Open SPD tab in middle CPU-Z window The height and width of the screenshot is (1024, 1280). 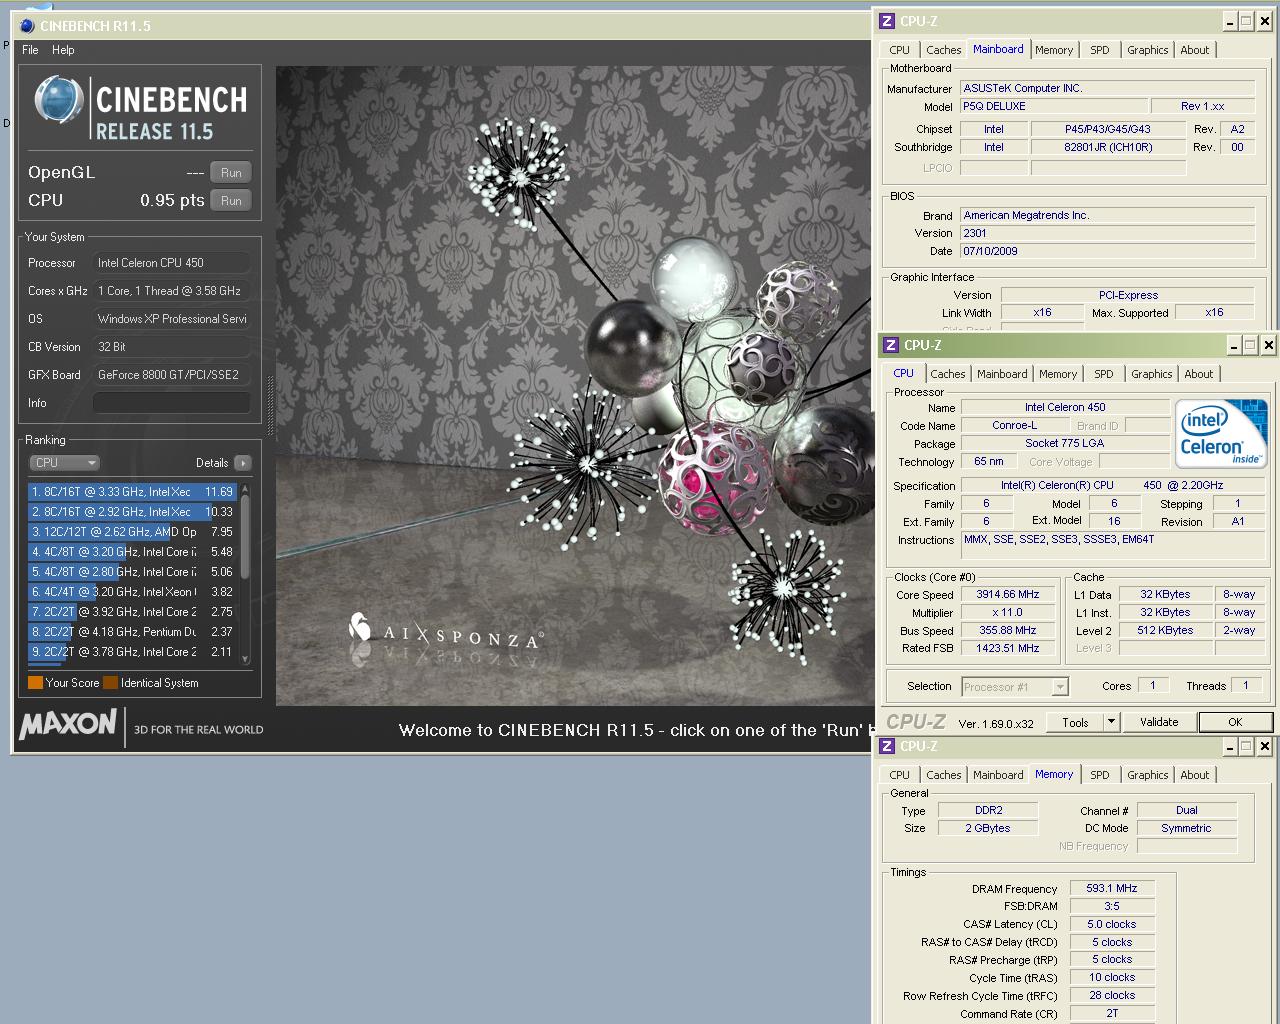point(1104,374)
